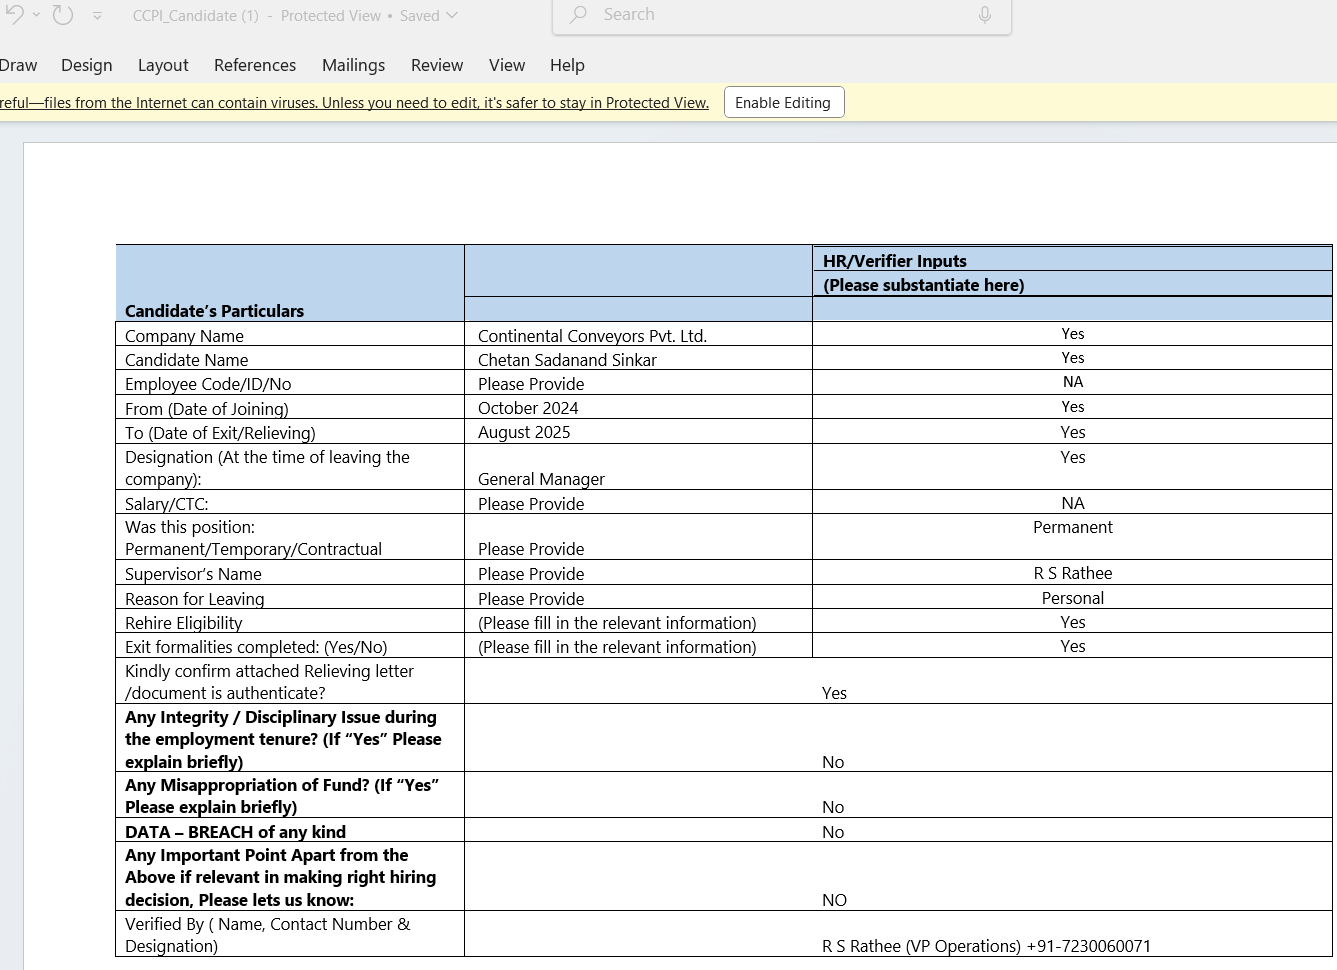
Task: Click the Redo icon in title bar
Action: [x=63, y=15]
